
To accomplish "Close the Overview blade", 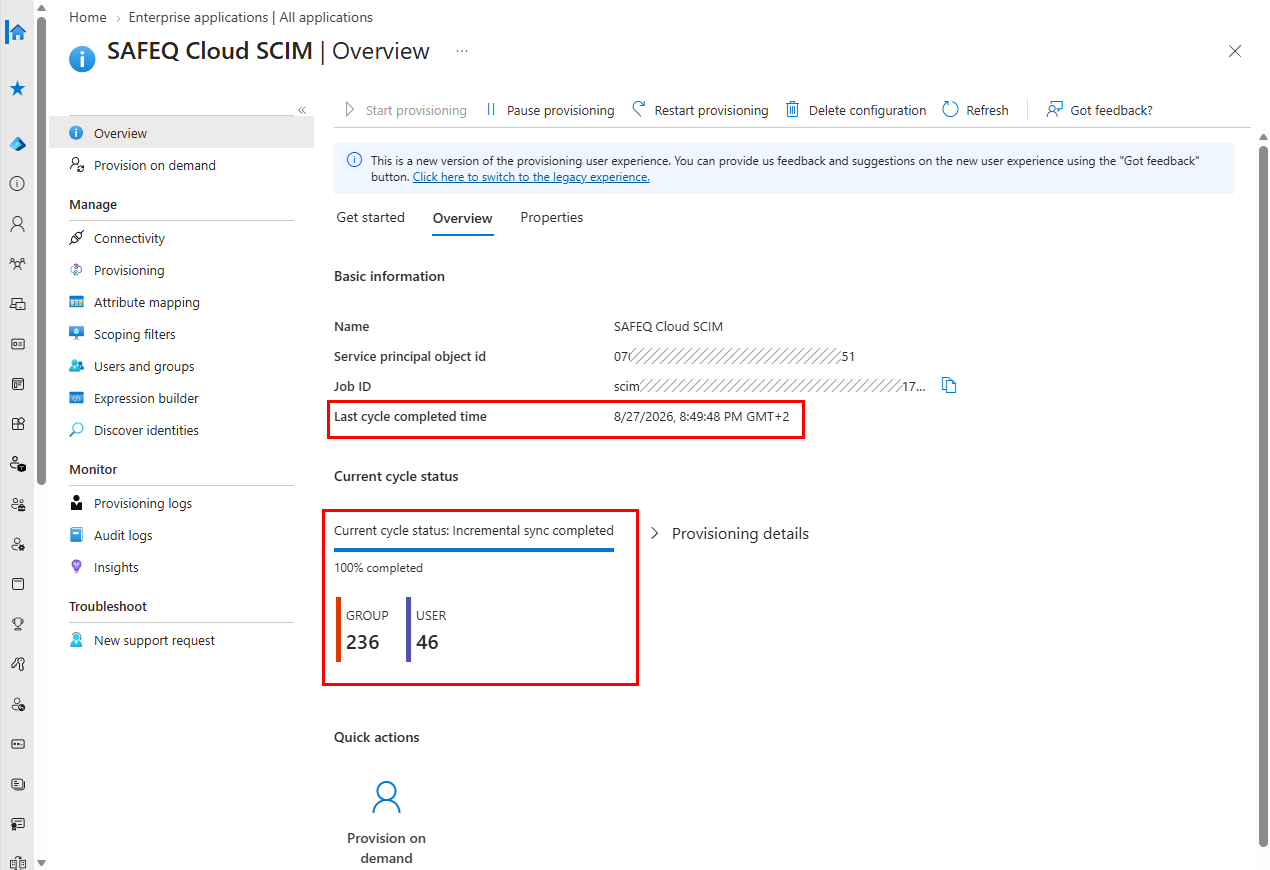I will 1235,51.
